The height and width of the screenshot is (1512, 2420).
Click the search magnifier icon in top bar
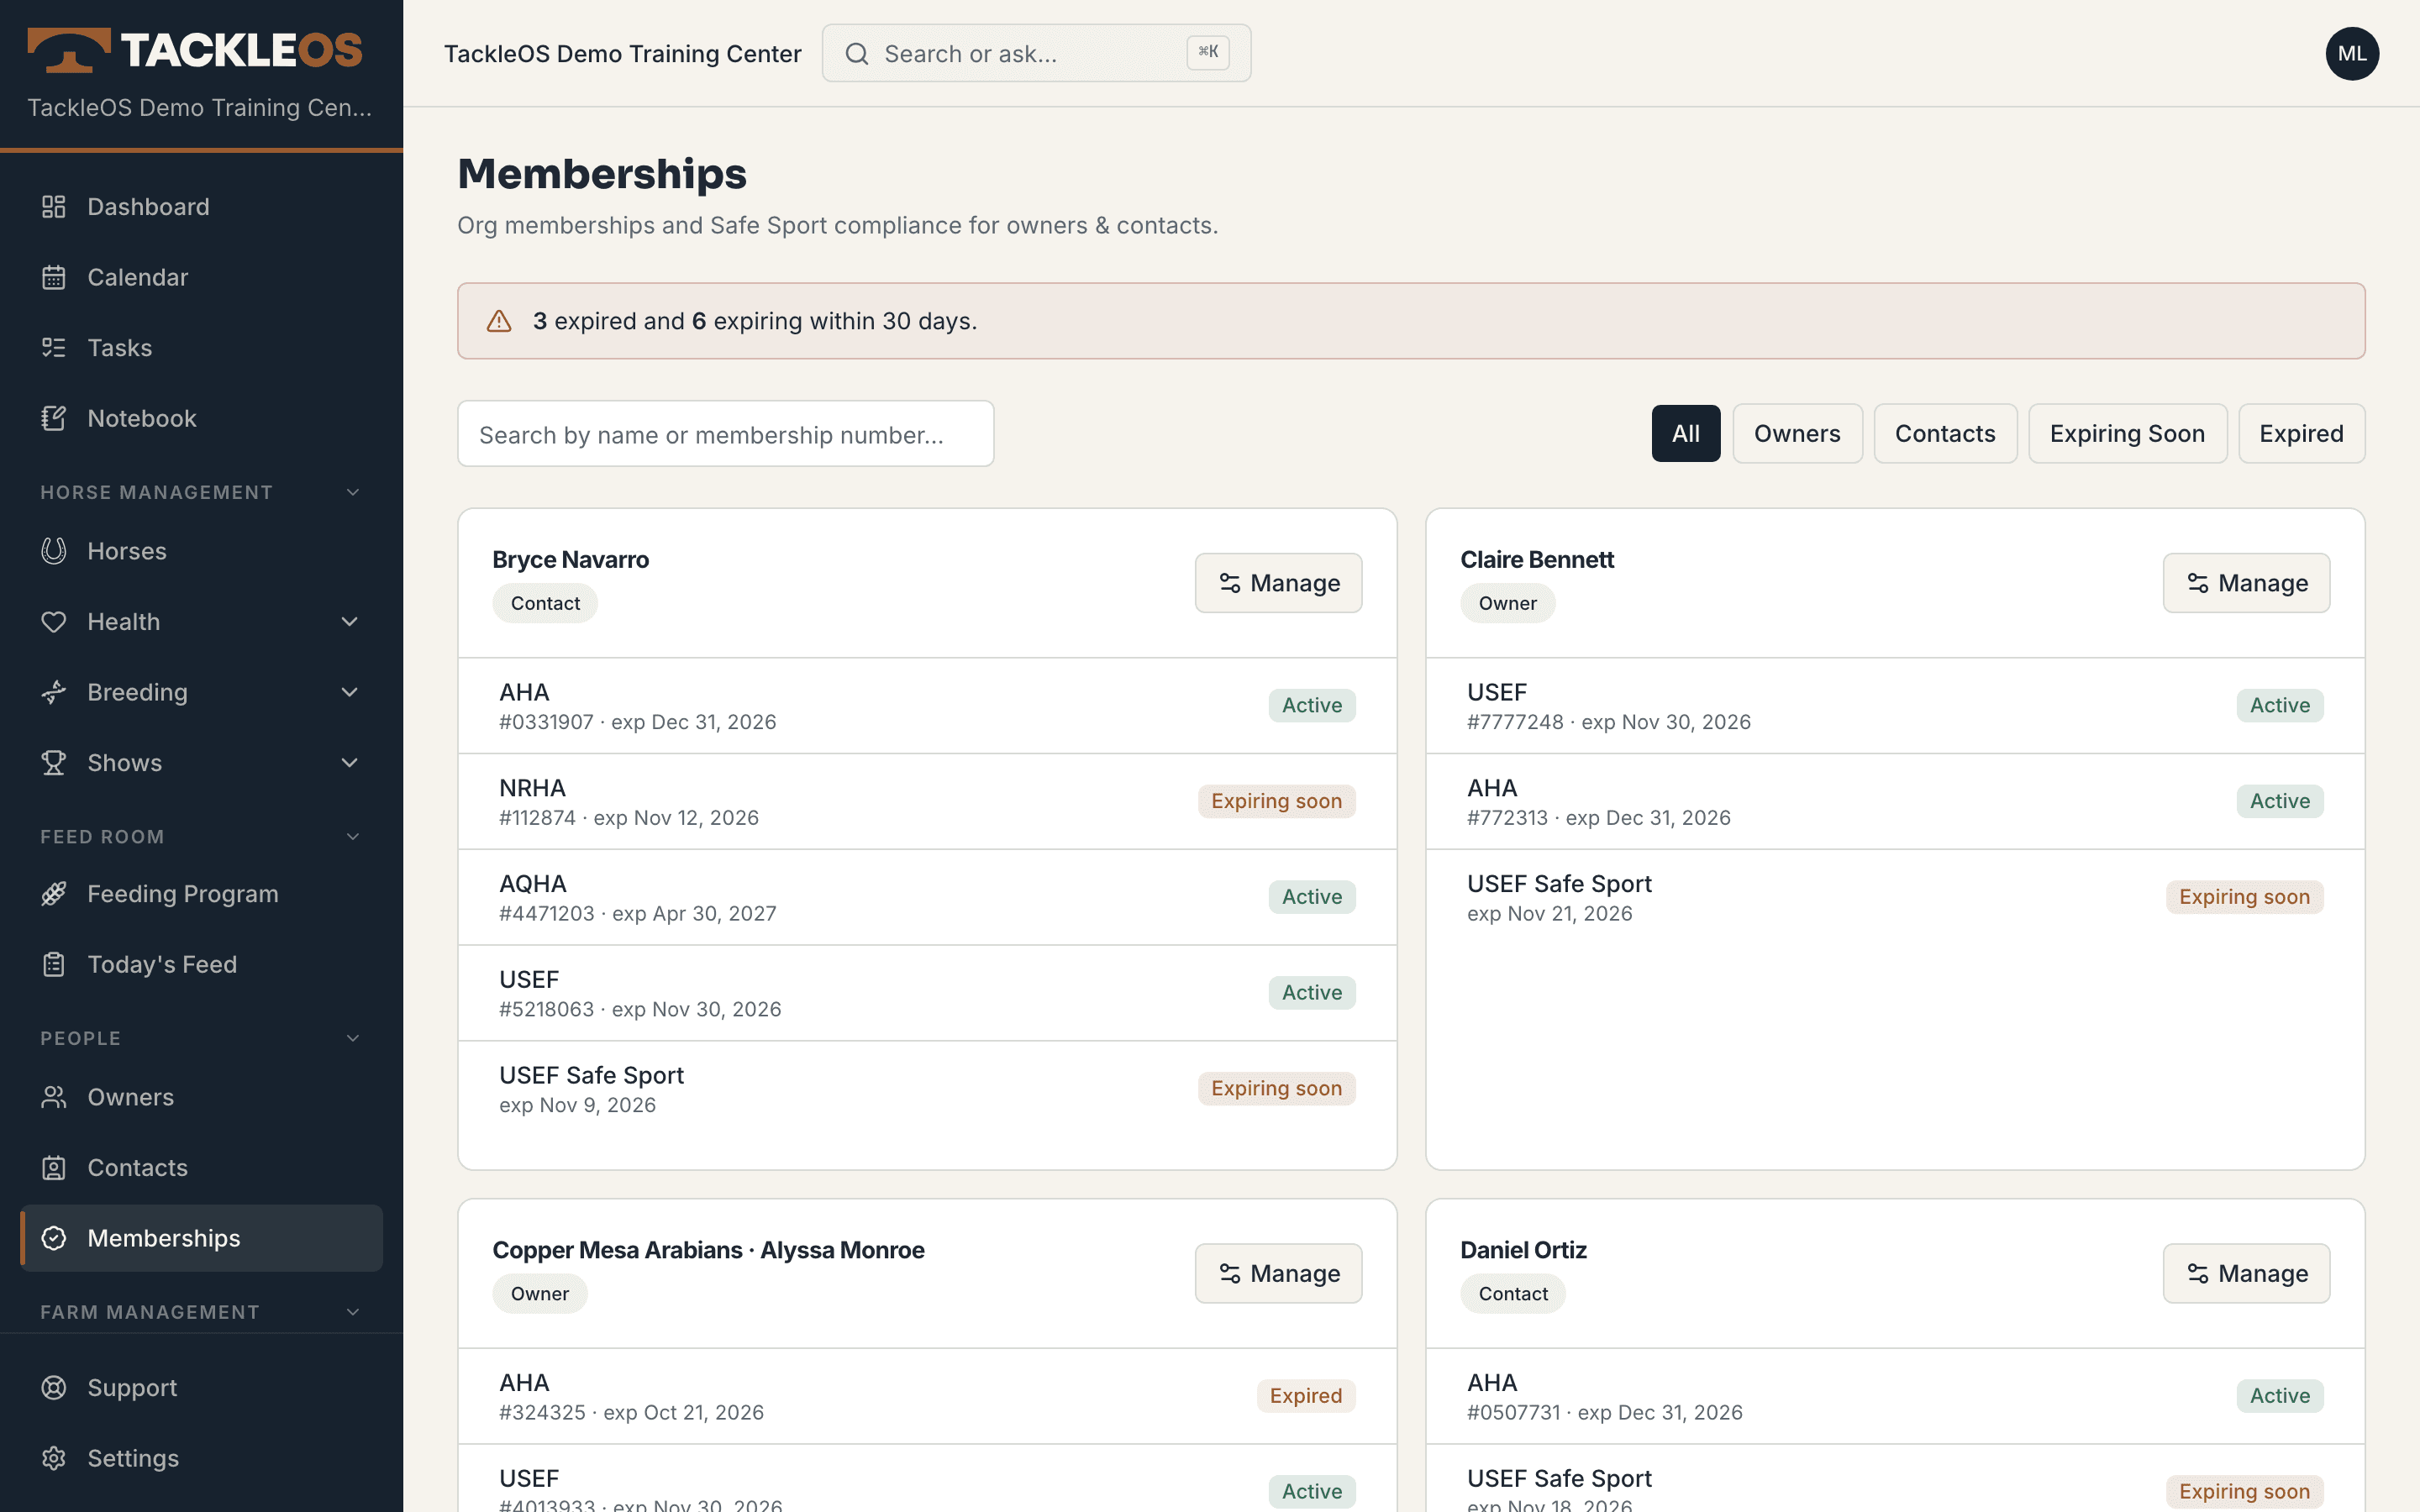(x=857, y=54)
